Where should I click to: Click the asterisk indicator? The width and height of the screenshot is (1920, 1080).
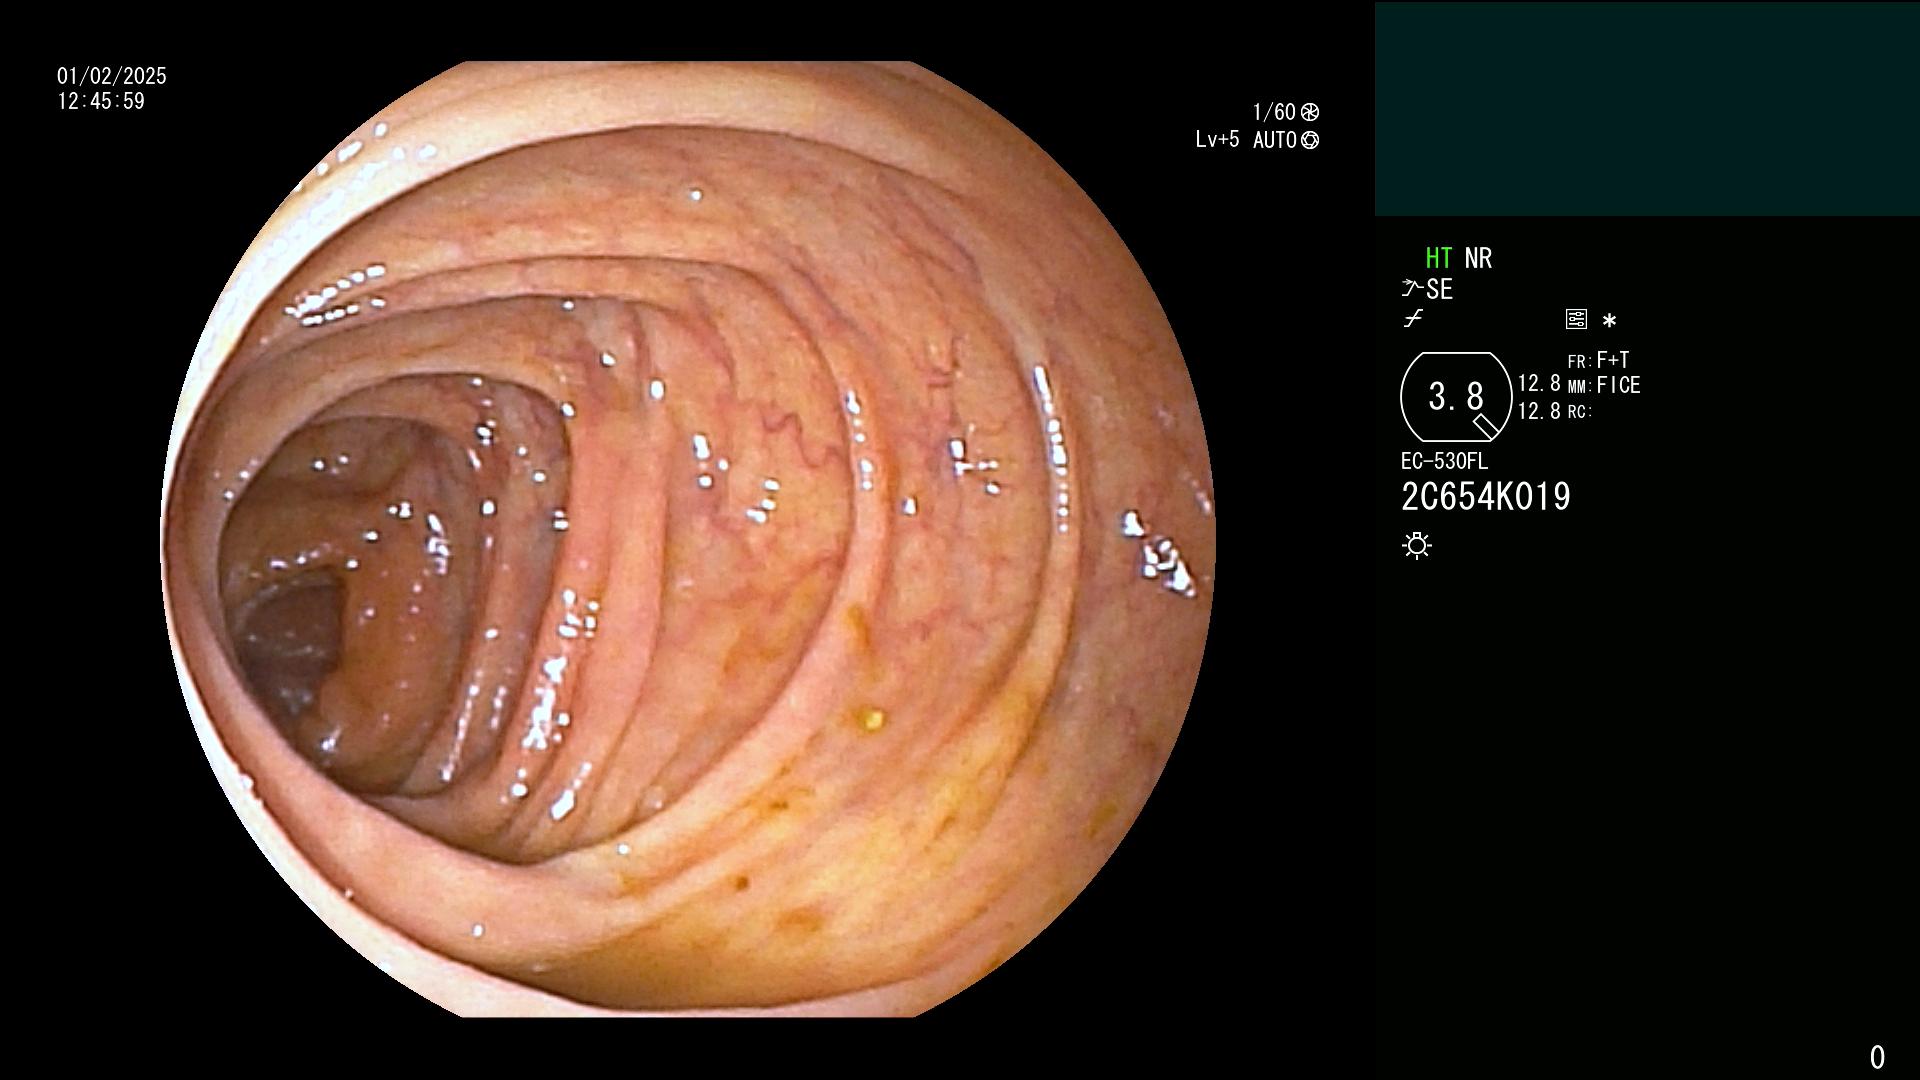point(1609,320)
